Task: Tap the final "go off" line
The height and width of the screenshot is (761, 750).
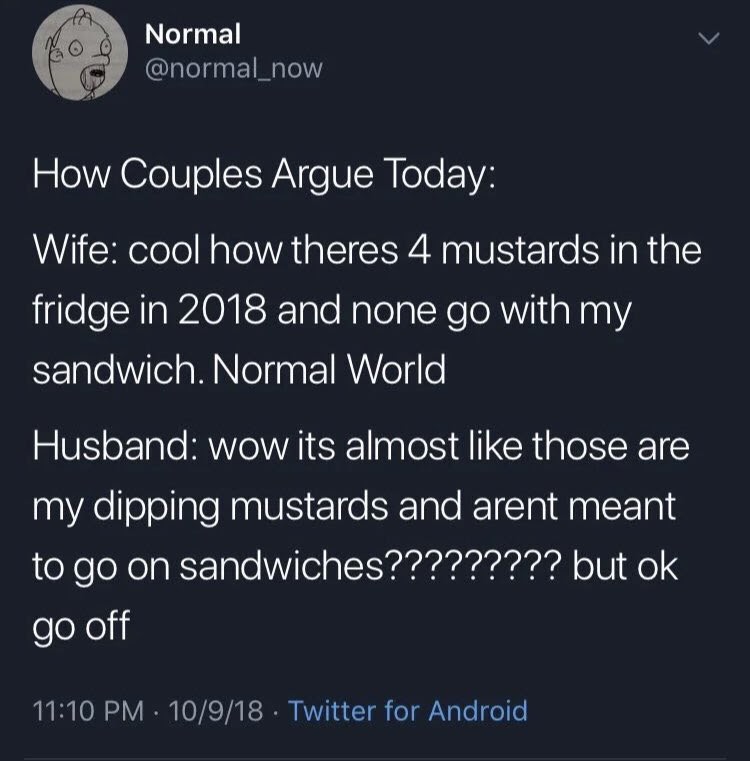Action: pyautogui.click(x=82, y=629)
